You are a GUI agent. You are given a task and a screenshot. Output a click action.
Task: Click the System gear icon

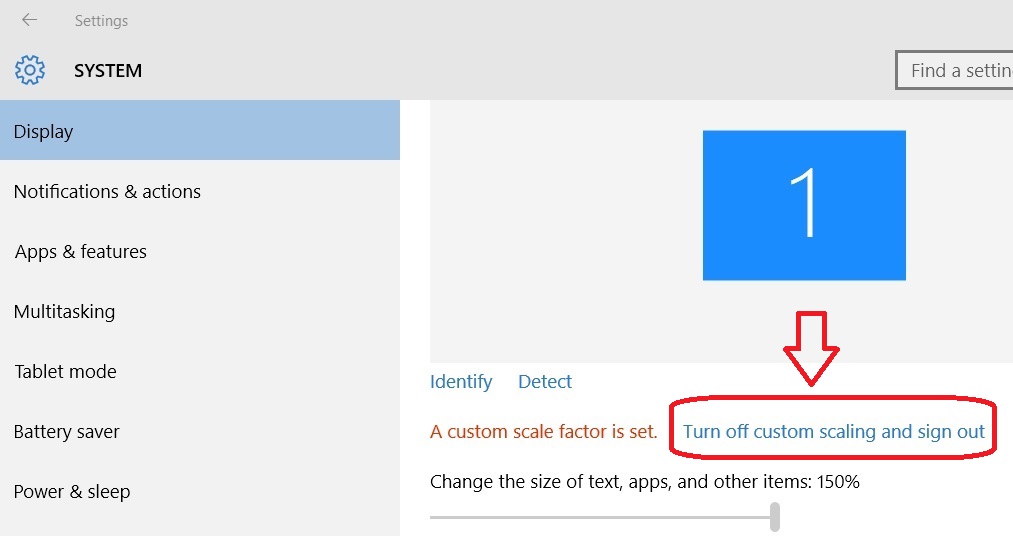click(30, 70)
